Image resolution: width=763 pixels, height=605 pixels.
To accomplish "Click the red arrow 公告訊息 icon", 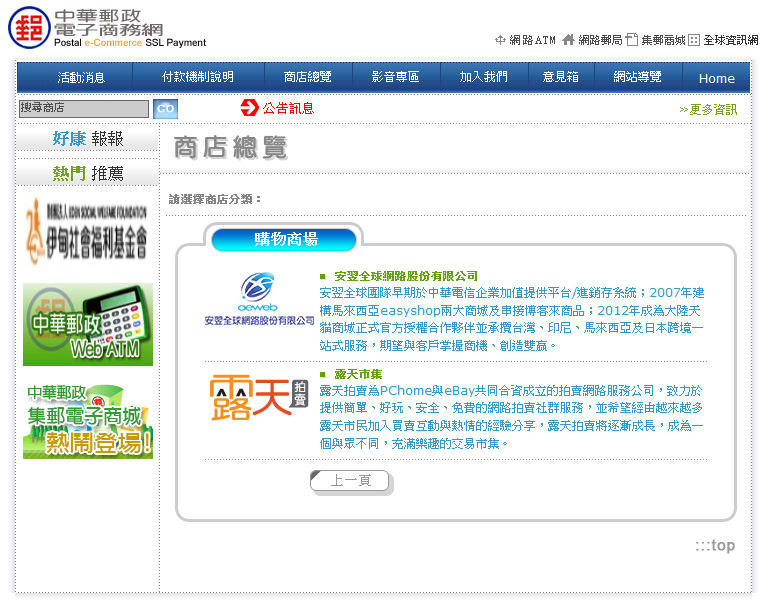I will tap(249, 108).
